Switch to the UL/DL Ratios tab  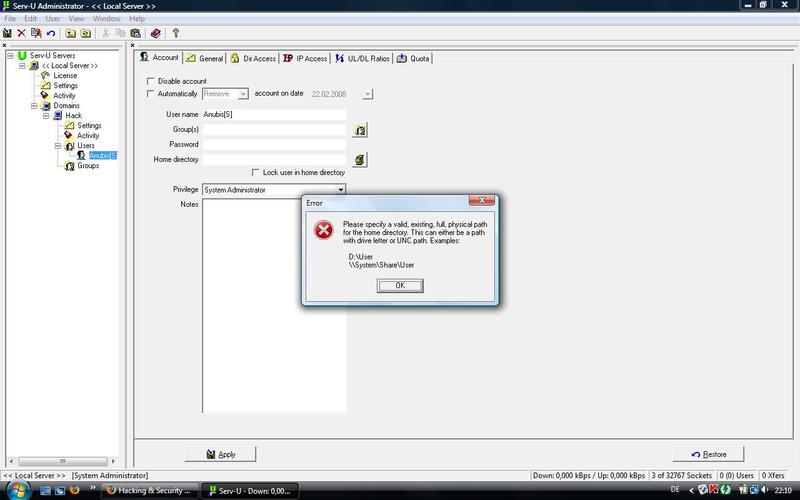point(362,58)
